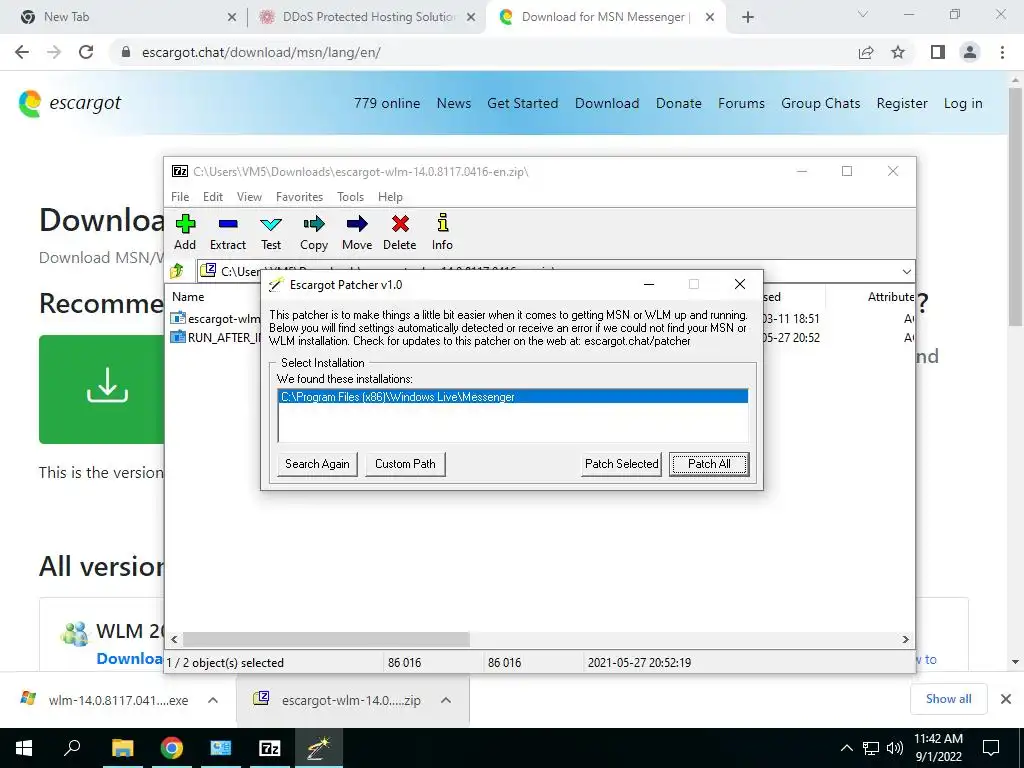Click Search Again button

coord(317,464)
